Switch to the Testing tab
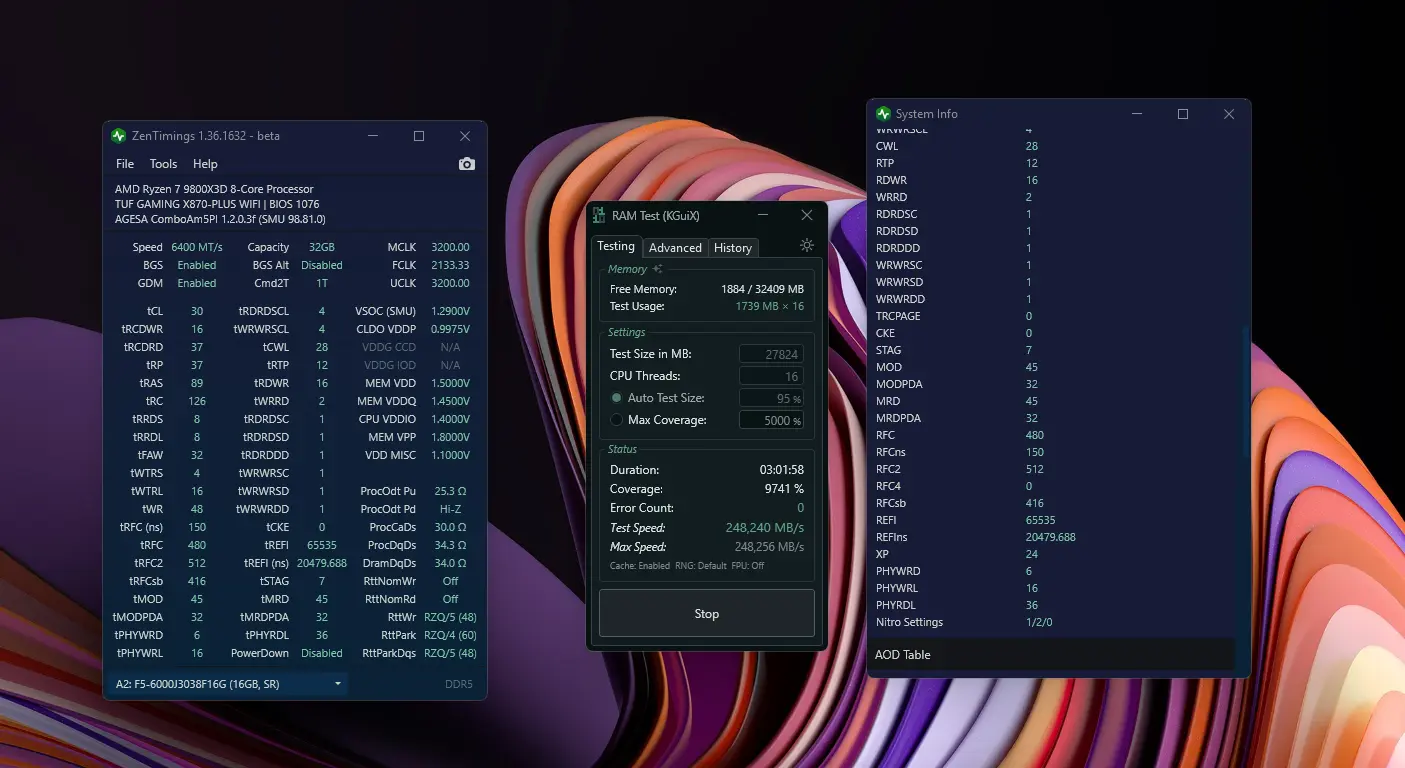 (616, 247)
